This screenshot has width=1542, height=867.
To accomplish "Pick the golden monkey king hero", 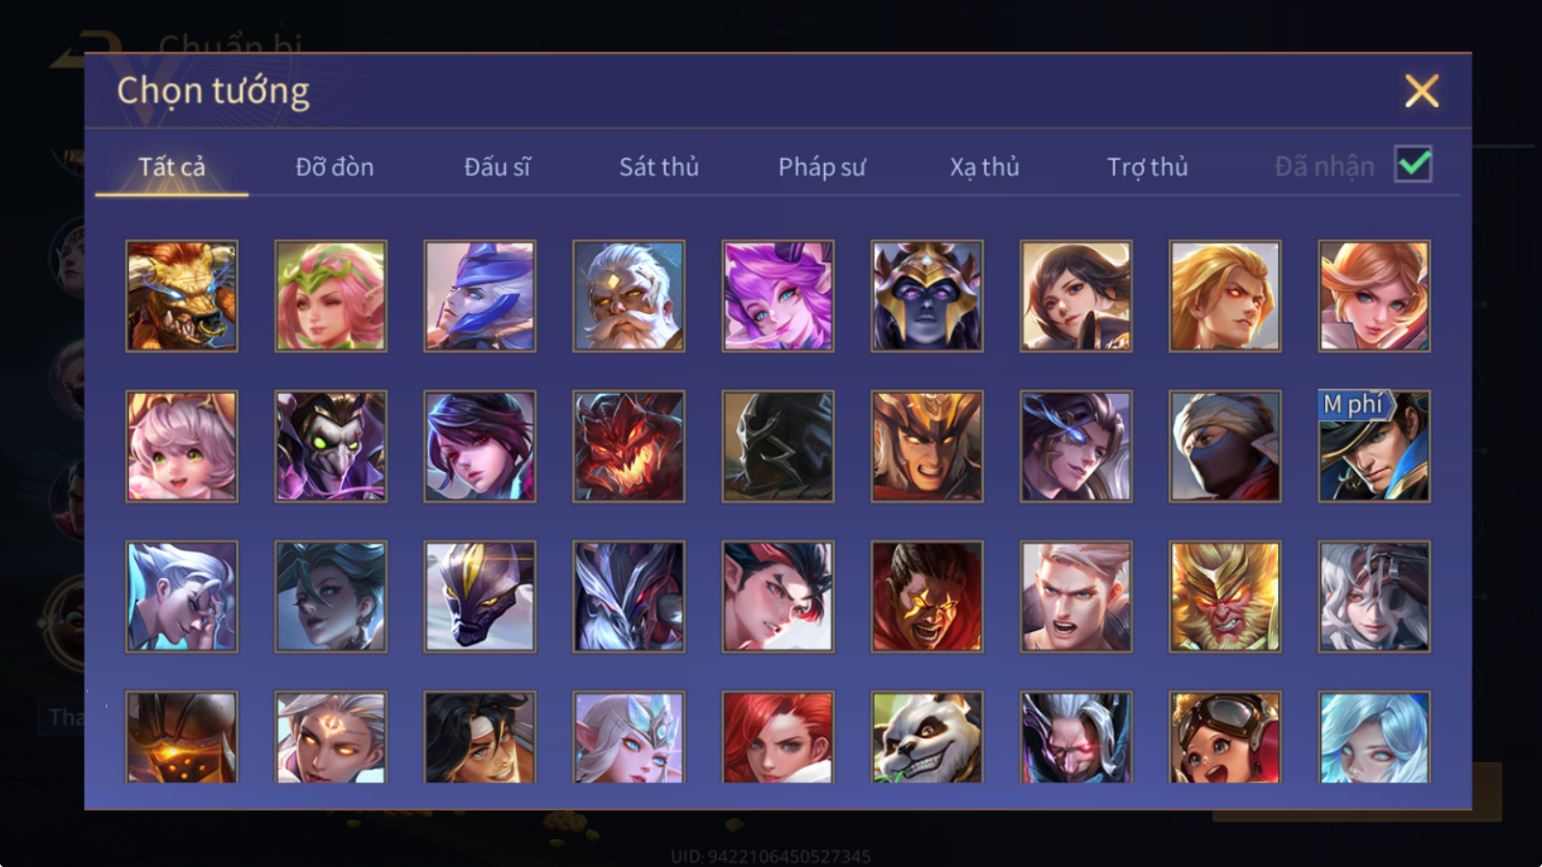I will [1225, 597].
